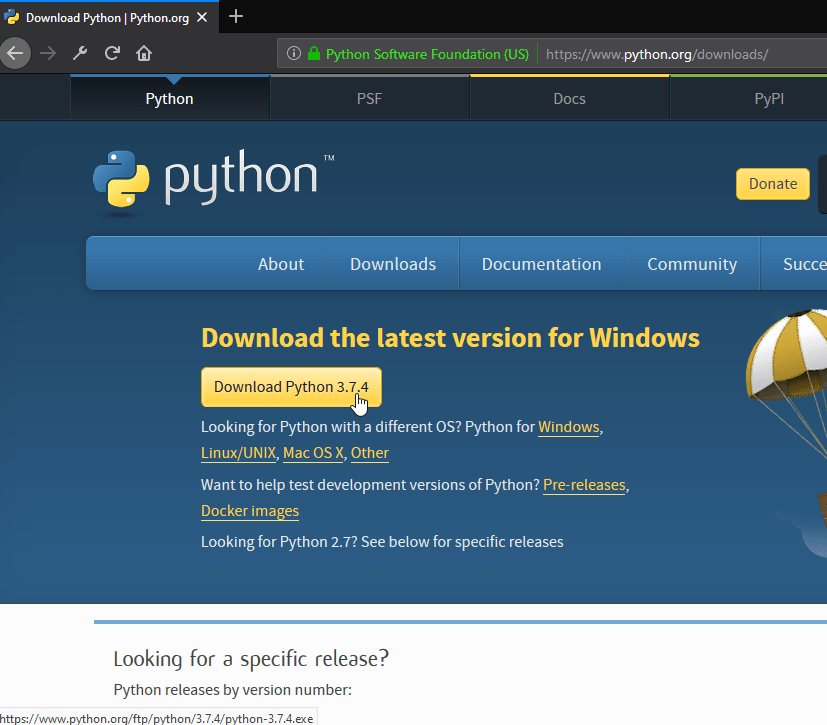Open the Downloads menu
This screenshot has height=725, width=827.
(392, 263)
